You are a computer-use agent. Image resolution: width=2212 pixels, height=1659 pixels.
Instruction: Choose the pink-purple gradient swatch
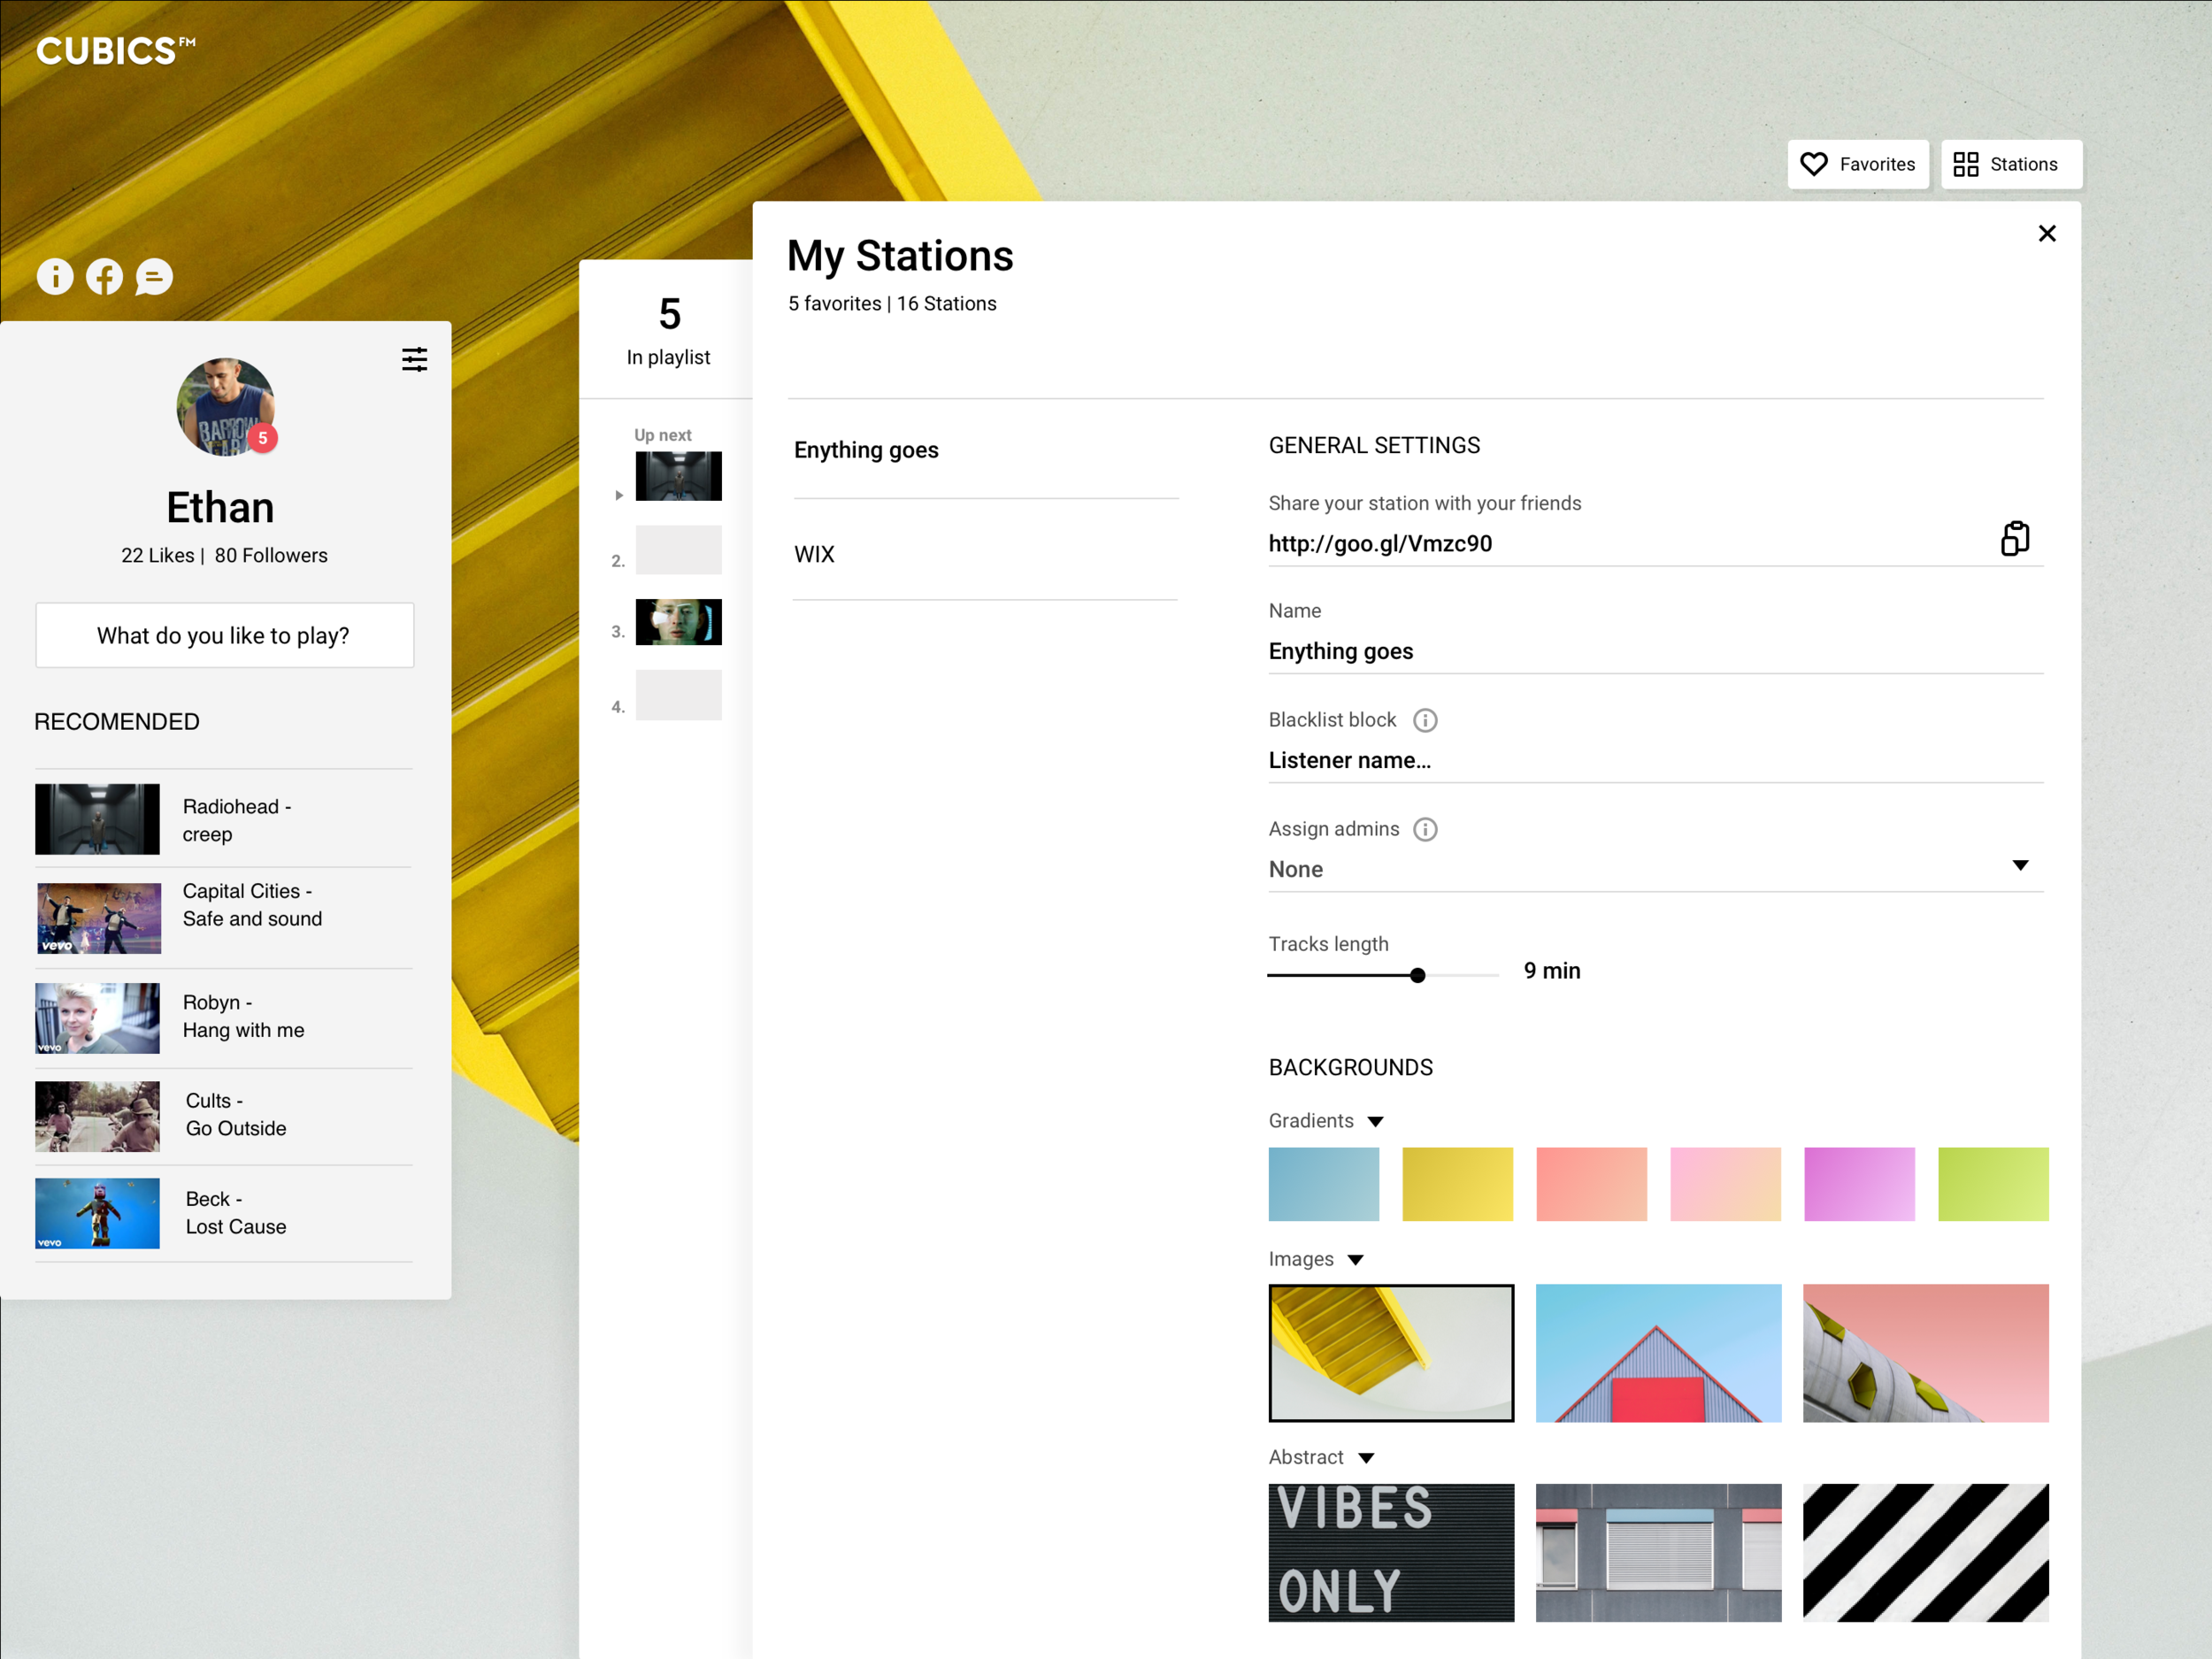click(x=1858, y=1183)
